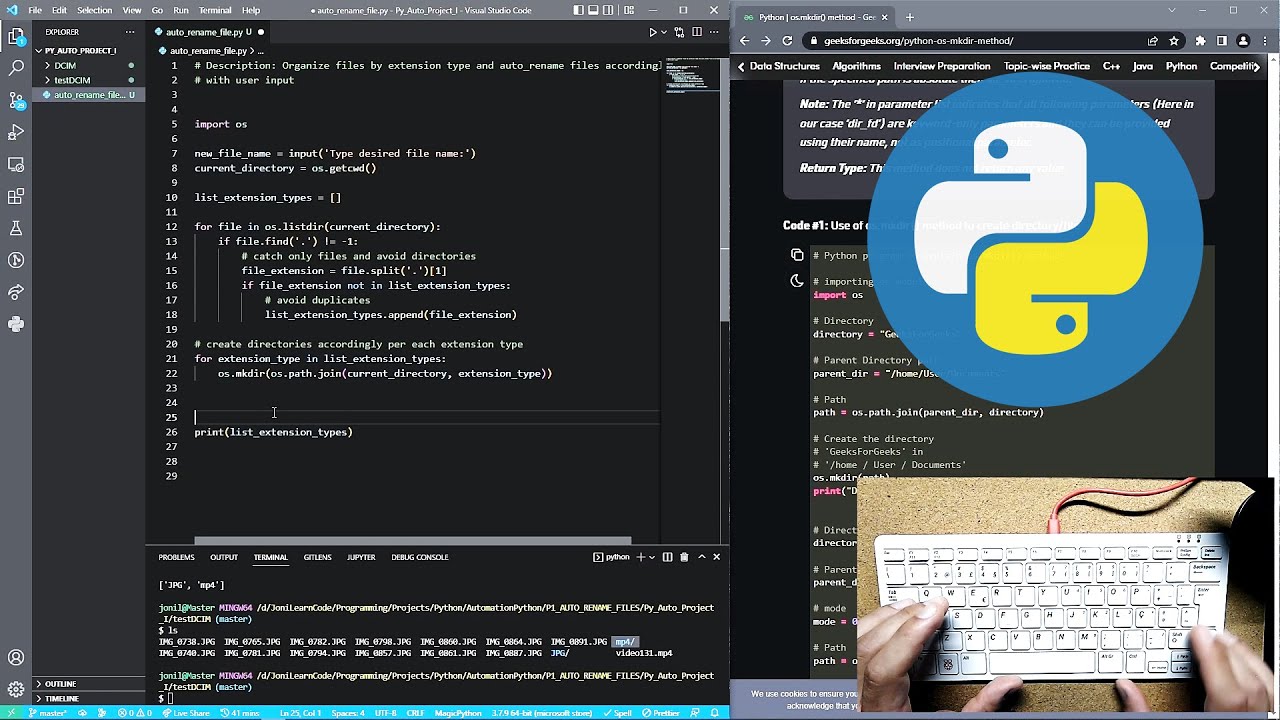Click Chrome back arrow
The width and height of the screenshot is (1280, 720).
coord(744,41)
